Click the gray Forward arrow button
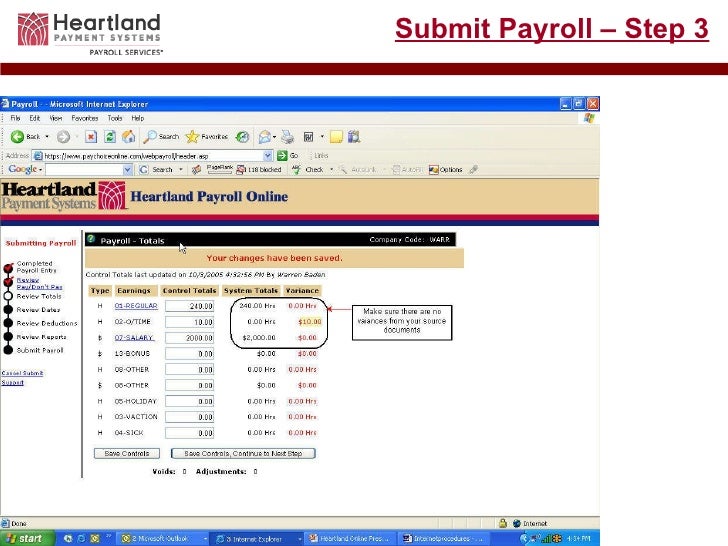728x546 pixels. click(64, 136)
